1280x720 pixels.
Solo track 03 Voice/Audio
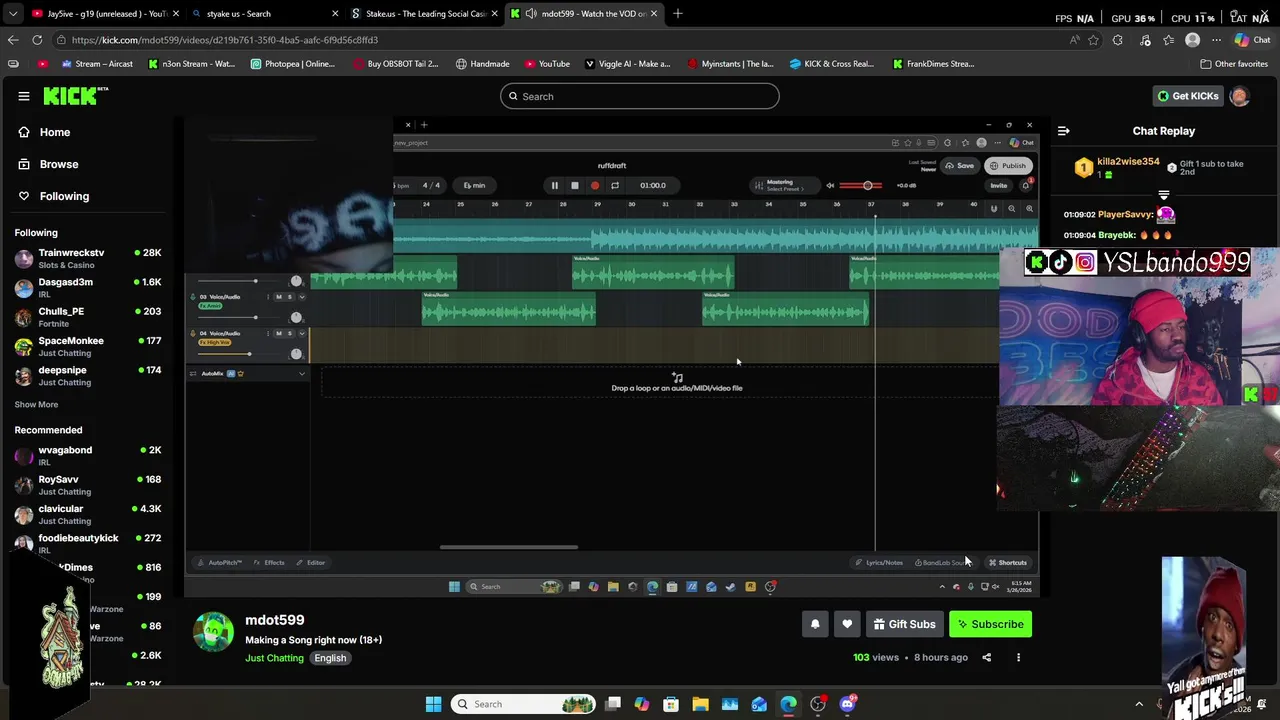pos(290,296)
